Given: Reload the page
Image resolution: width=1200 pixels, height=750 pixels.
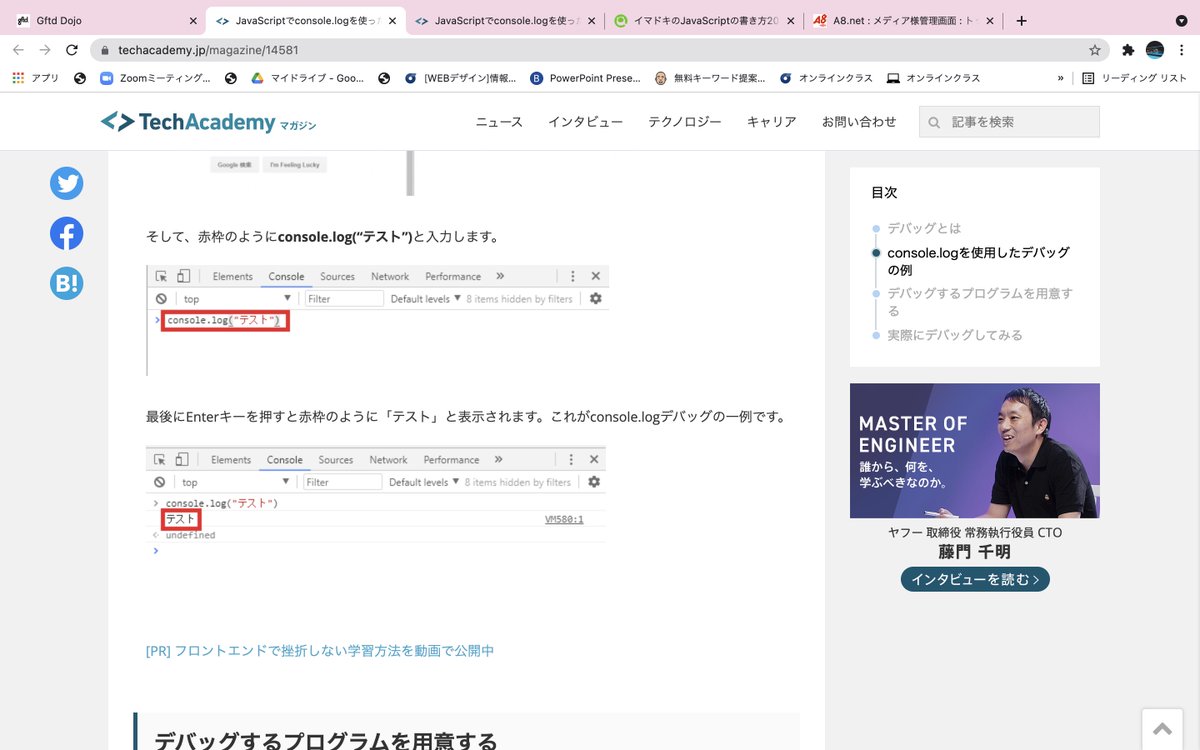Looking at the screenshot, I should pos(72,50).
